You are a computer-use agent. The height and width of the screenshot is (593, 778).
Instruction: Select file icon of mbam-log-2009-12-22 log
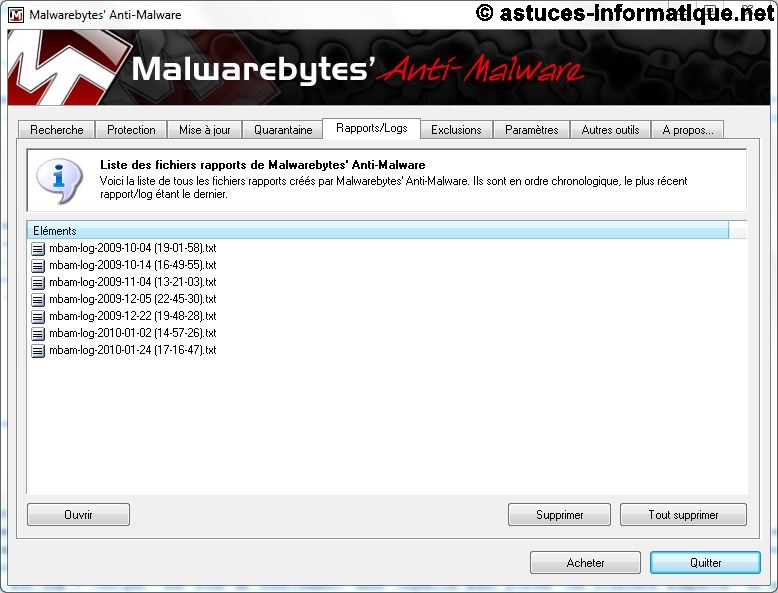pos(38,317)
